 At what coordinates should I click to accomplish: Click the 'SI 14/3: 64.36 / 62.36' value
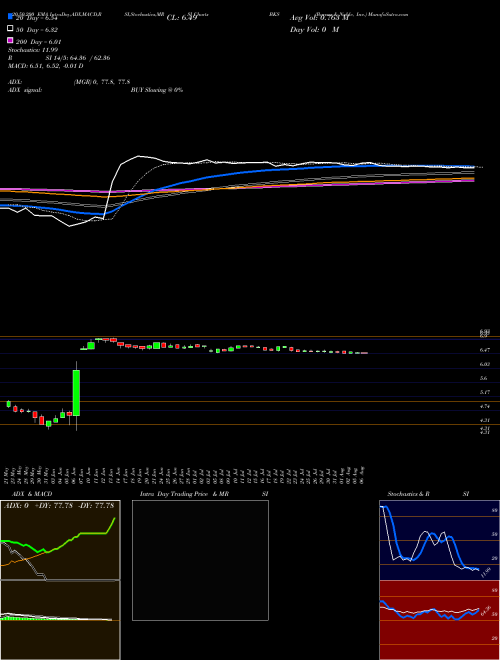[x=78, y=58]
